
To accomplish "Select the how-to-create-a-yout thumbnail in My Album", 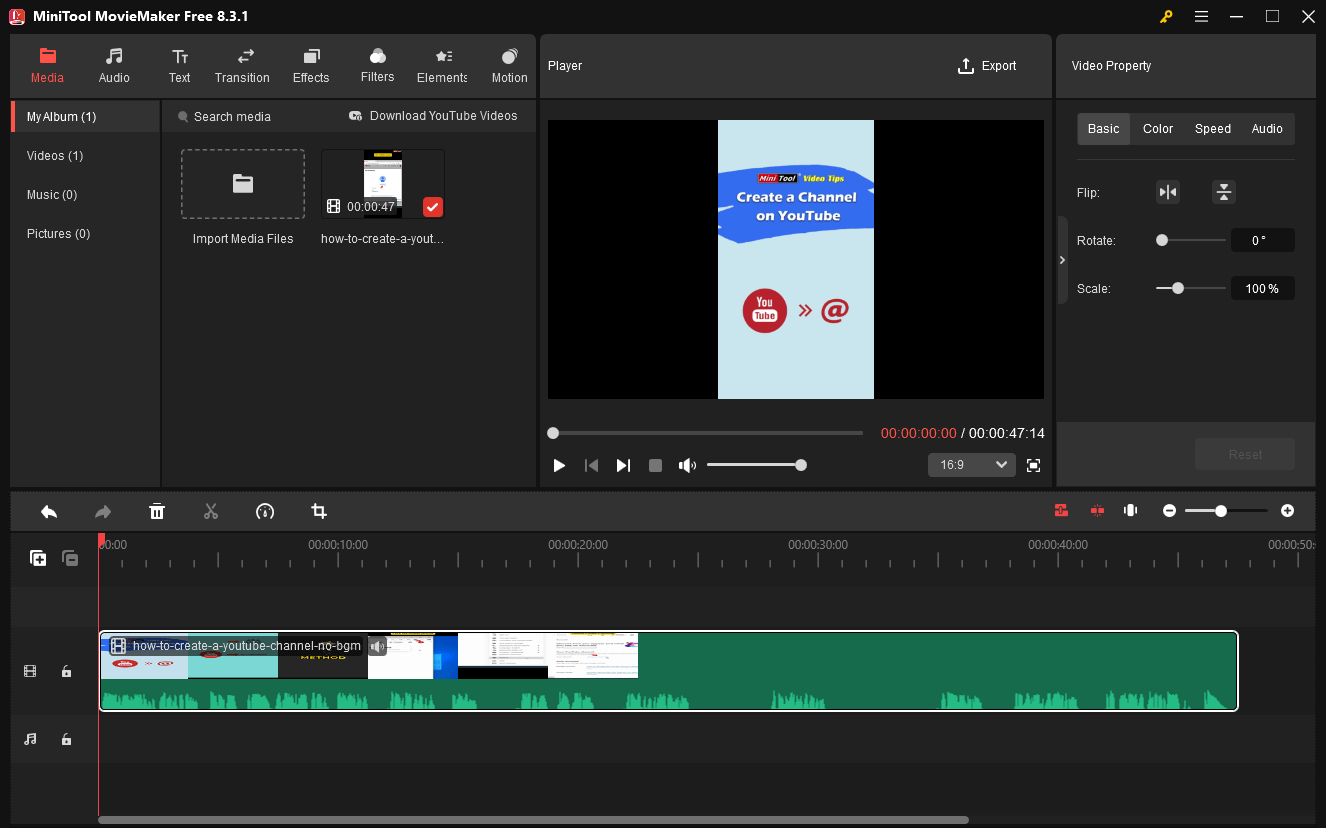I will coord(382,182).
